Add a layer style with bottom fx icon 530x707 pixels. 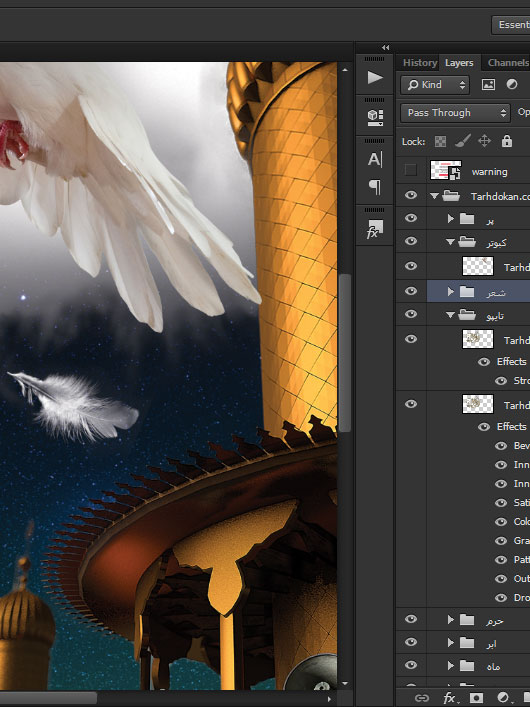point(449,698)
